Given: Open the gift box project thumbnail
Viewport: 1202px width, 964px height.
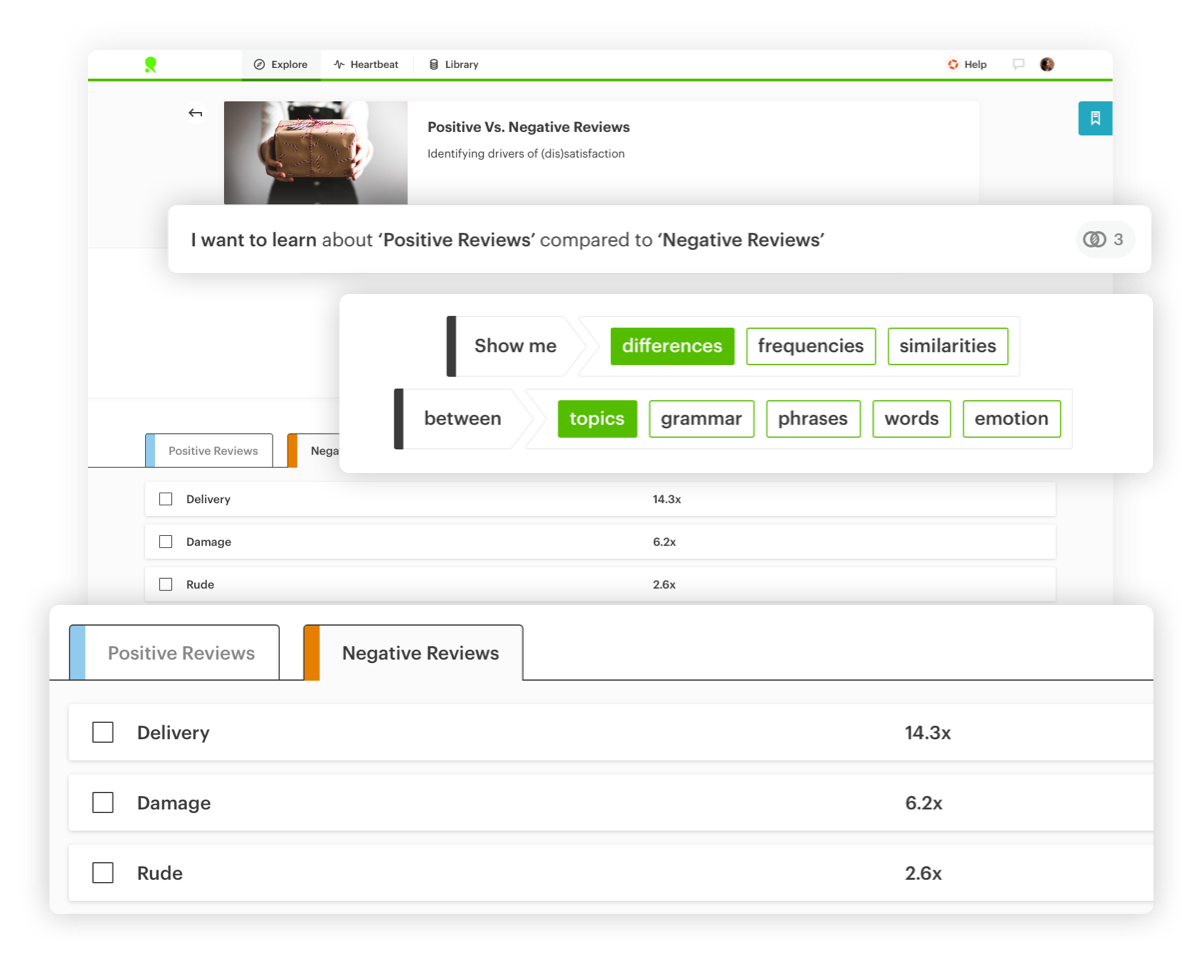Looking at the screenshot, I should pos(316,153).
